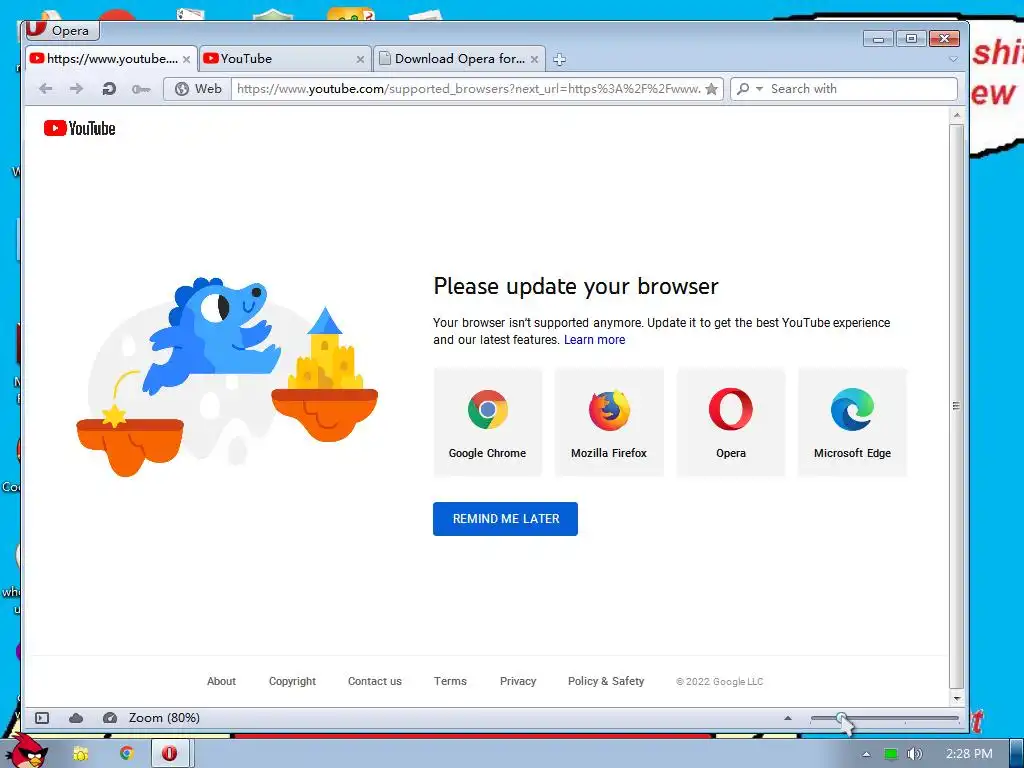Image resolution: width=1024 pixels, height=768 pixels.
Task: Open Chrome from the taskbar
Action: 127,753
